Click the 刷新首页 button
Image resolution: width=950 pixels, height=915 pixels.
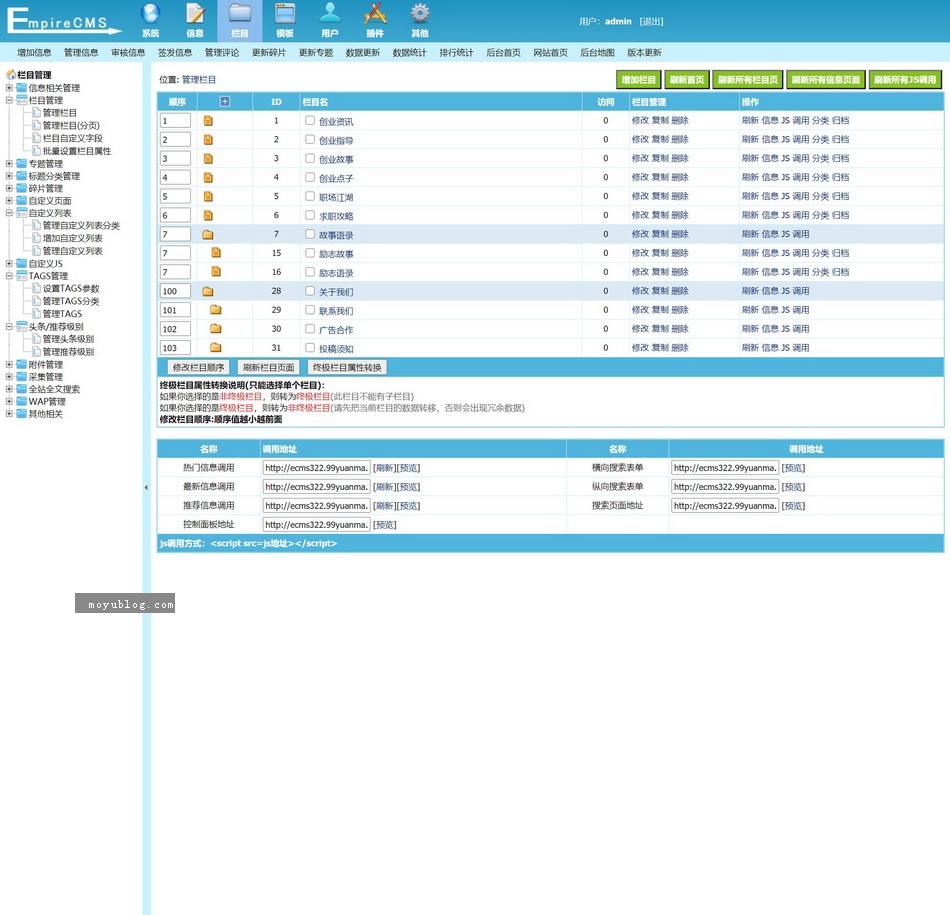coord(687,79)
